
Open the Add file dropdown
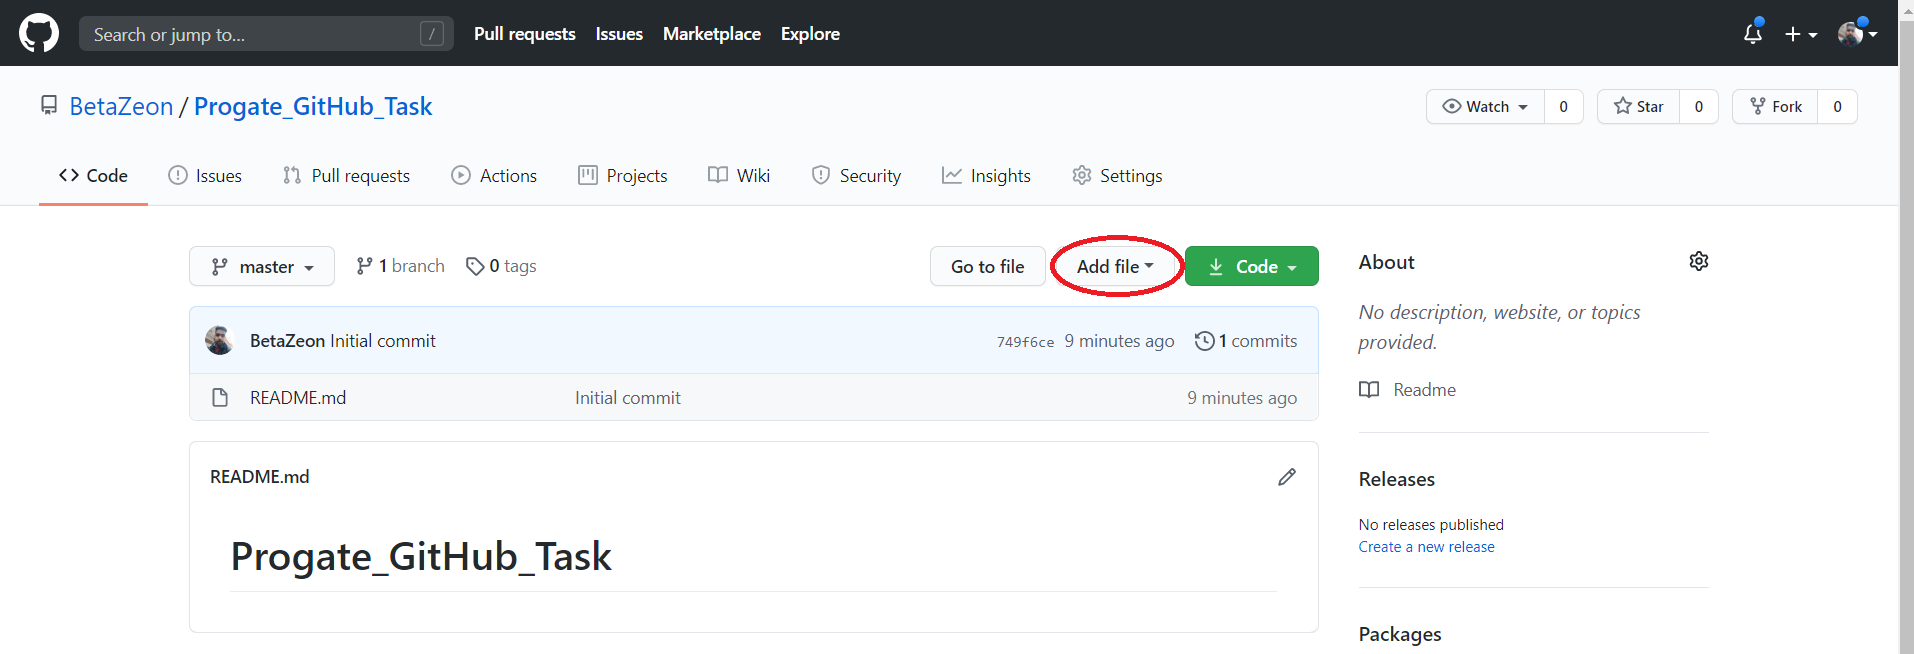point(1115,267)
